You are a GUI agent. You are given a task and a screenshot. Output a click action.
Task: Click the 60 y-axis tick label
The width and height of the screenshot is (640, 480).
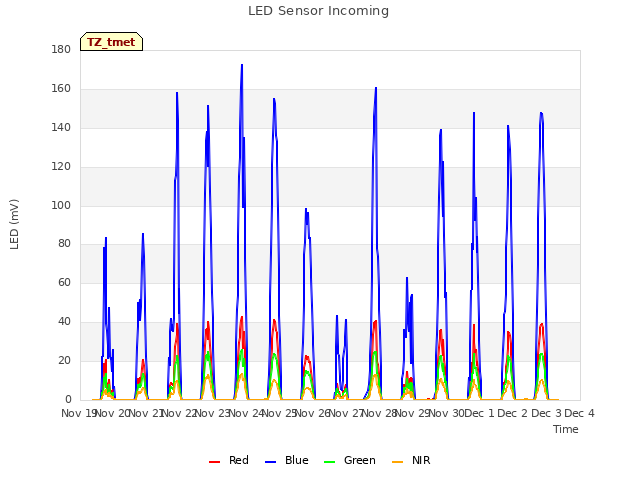(x=64, y=282)
